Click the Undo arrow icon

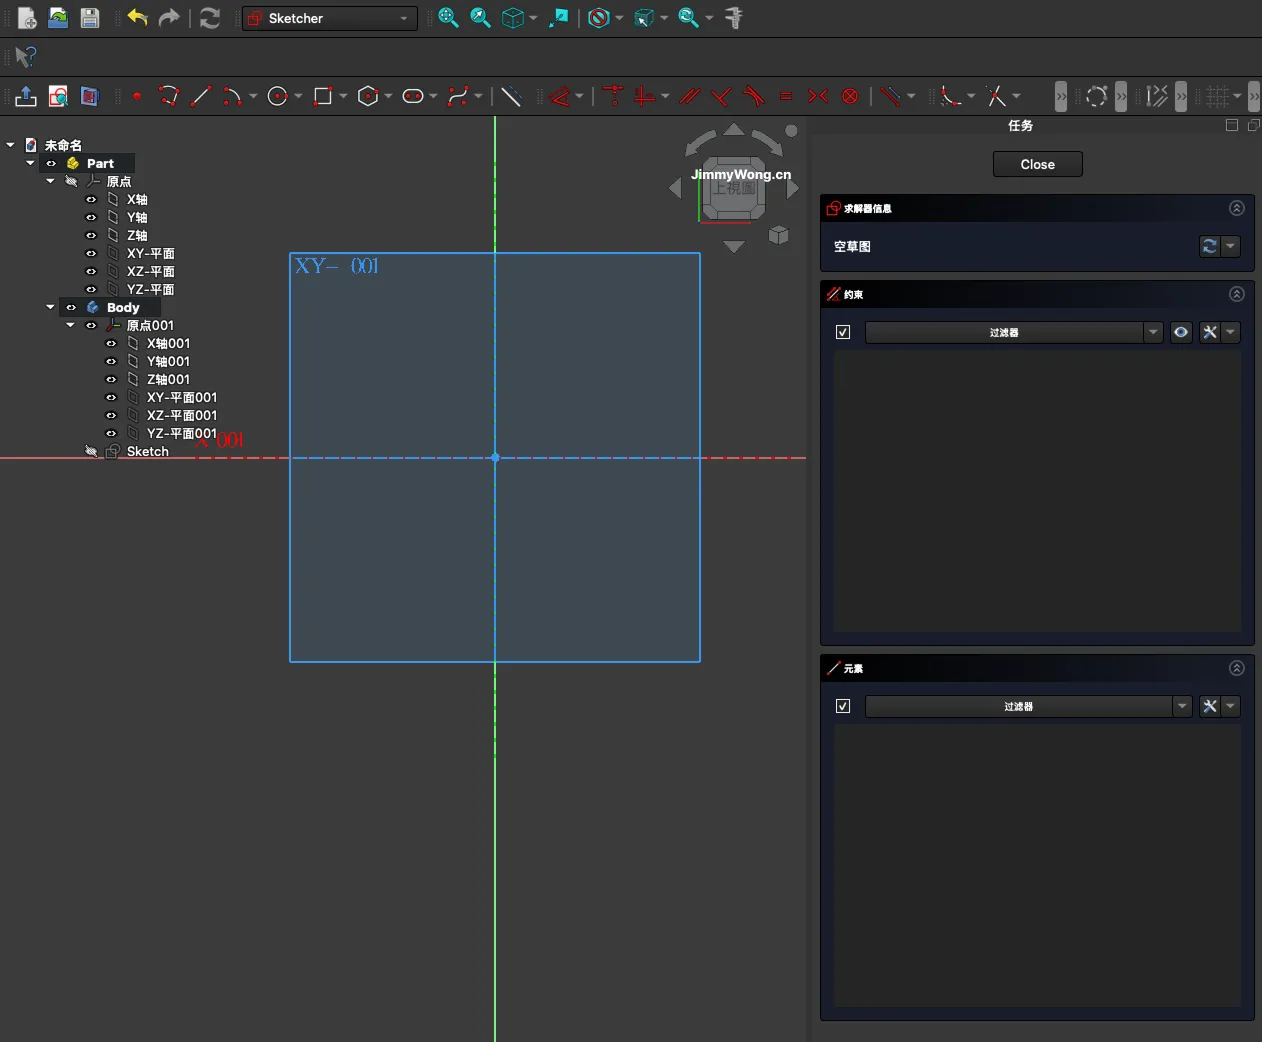[137, 18]
